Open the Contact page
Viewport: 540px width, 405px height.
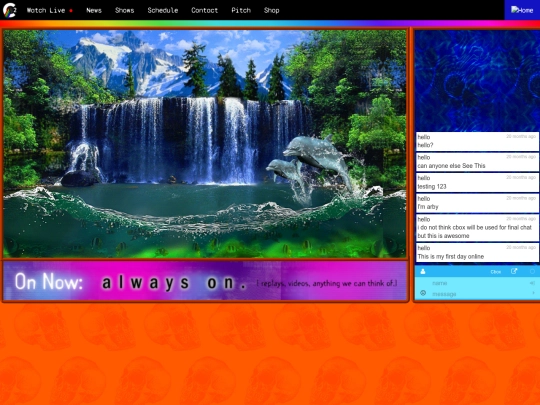(x=205, y=10)
